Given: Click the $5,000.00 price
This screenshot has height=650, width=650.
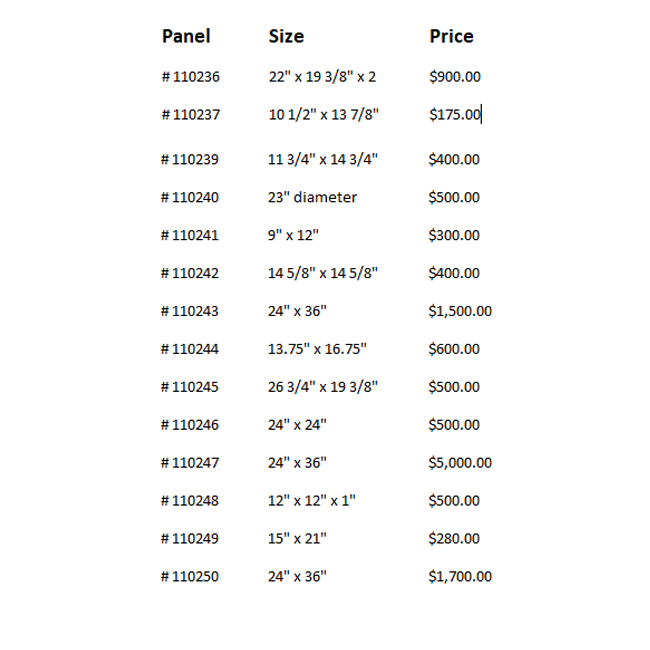Looking at the screenshot, I should click(x=459, y=463).
